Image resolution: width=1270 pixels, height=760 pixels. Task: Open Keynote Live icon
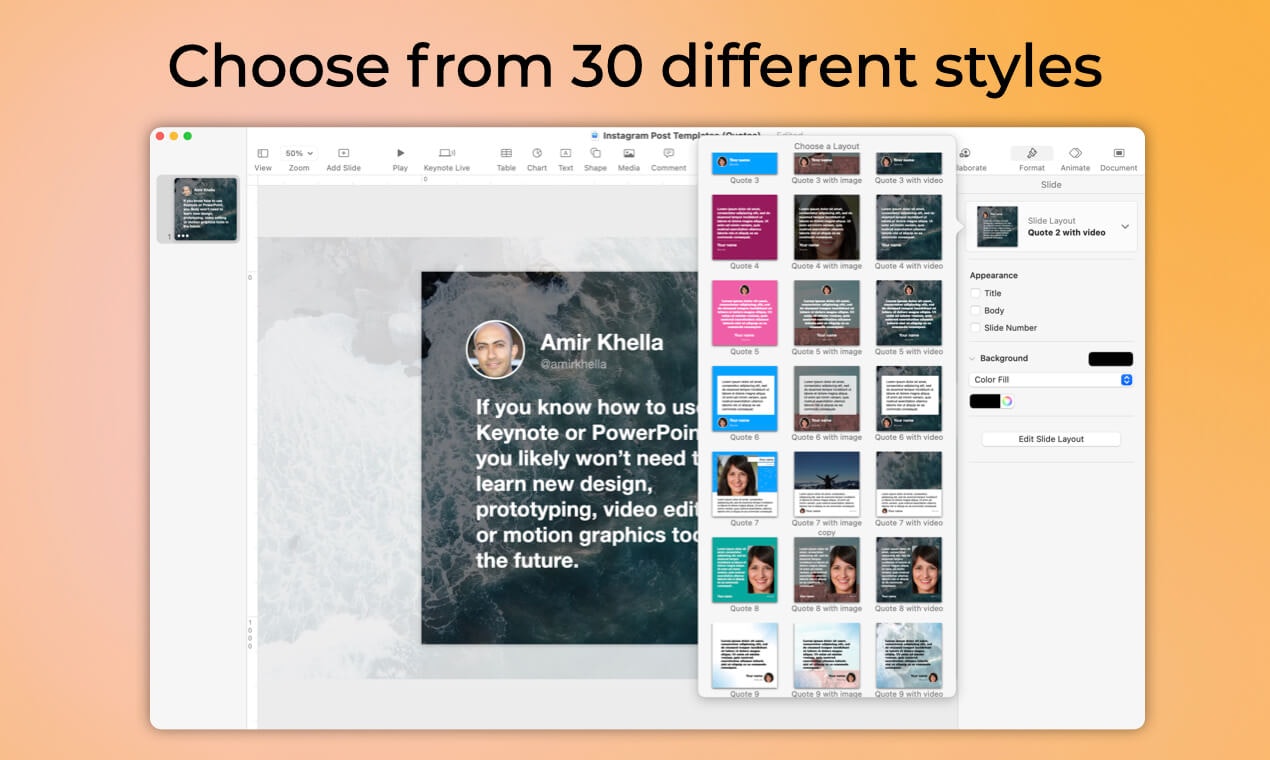pyautogui.click(x=447, y=153)
